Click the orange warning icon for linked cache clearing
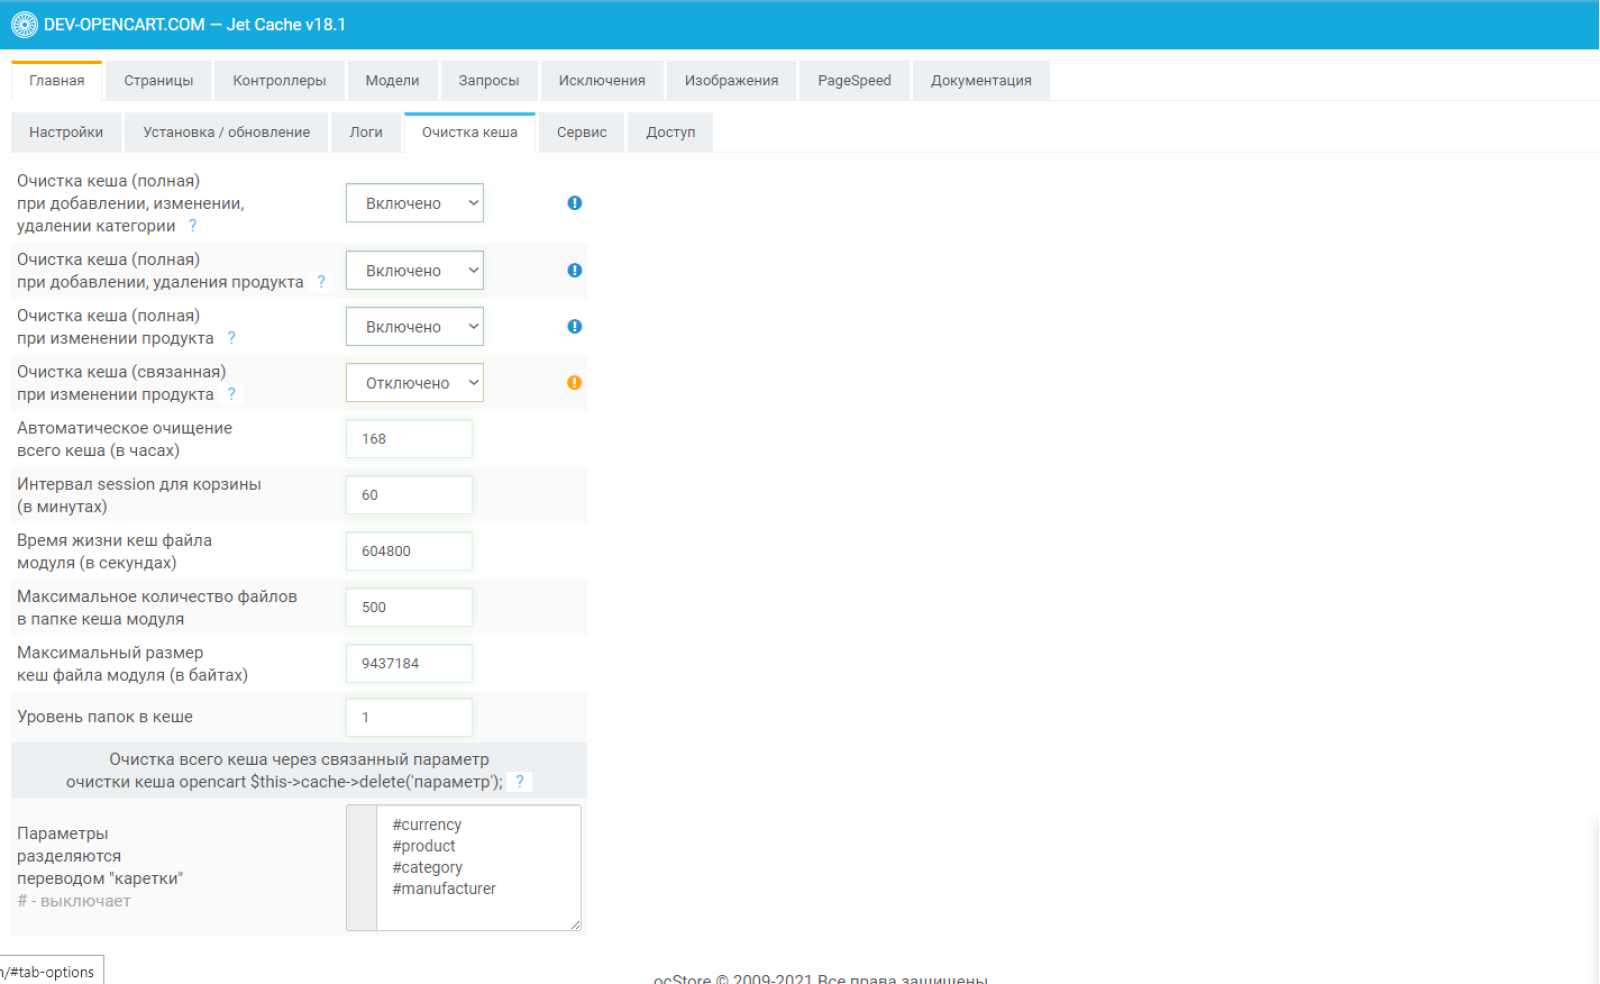 coord(575,382)
